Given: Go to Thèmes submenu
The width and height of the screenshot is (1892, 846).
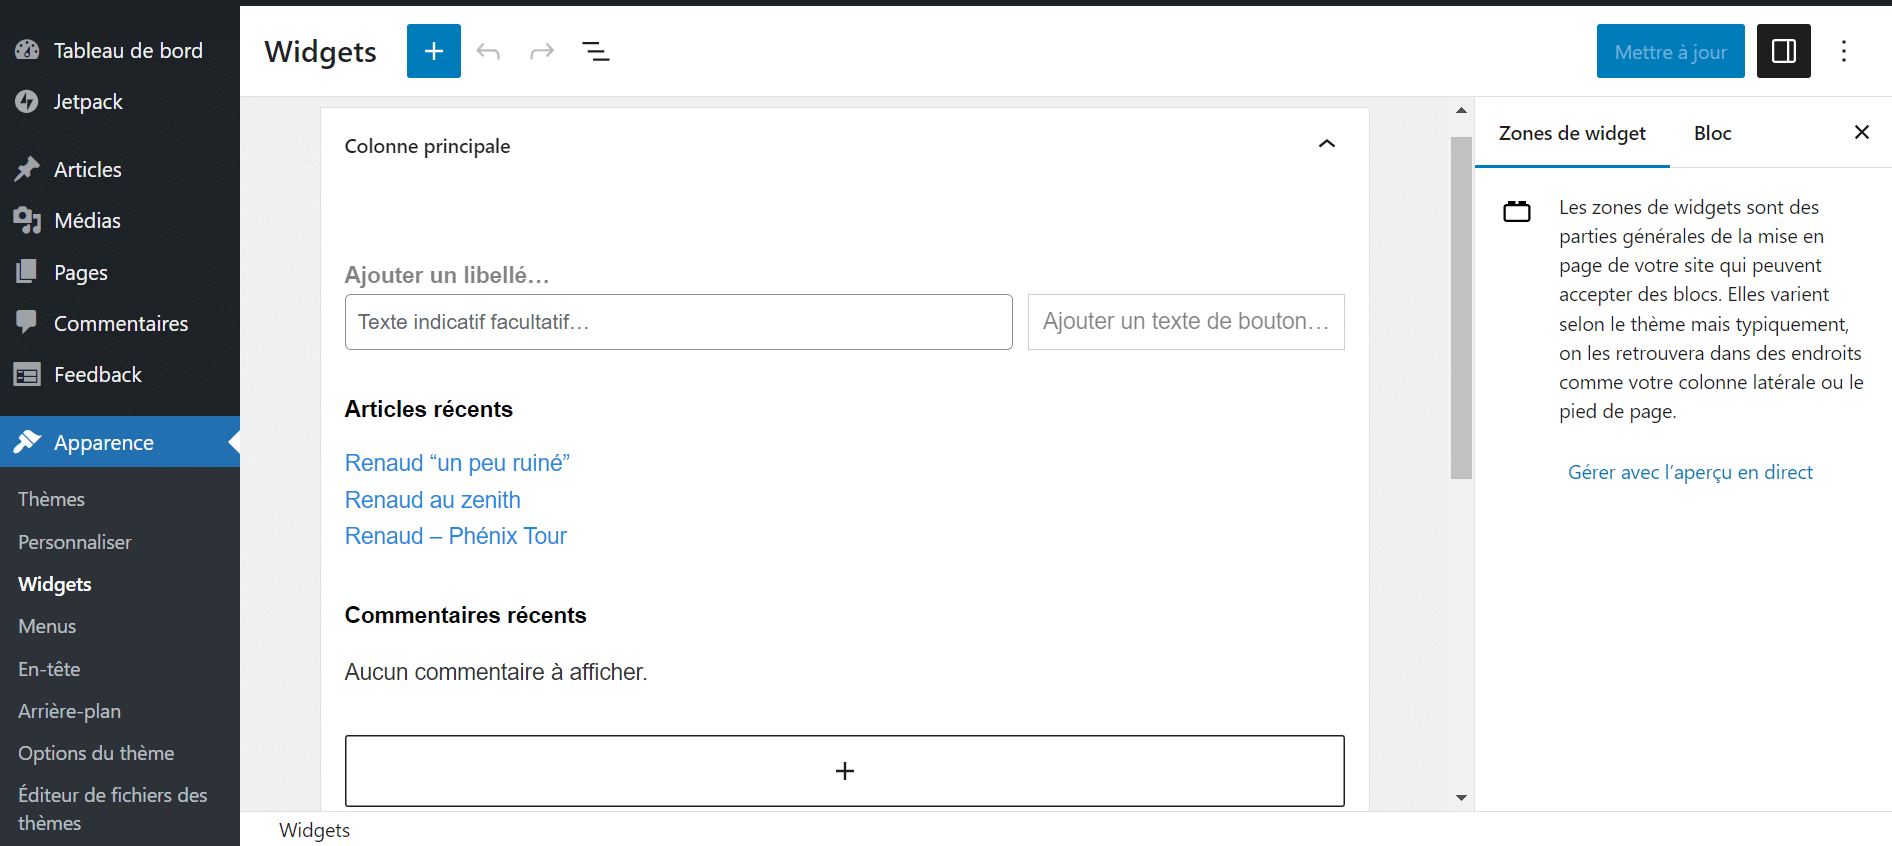Looking at the screenshot, I should [51, 499].
